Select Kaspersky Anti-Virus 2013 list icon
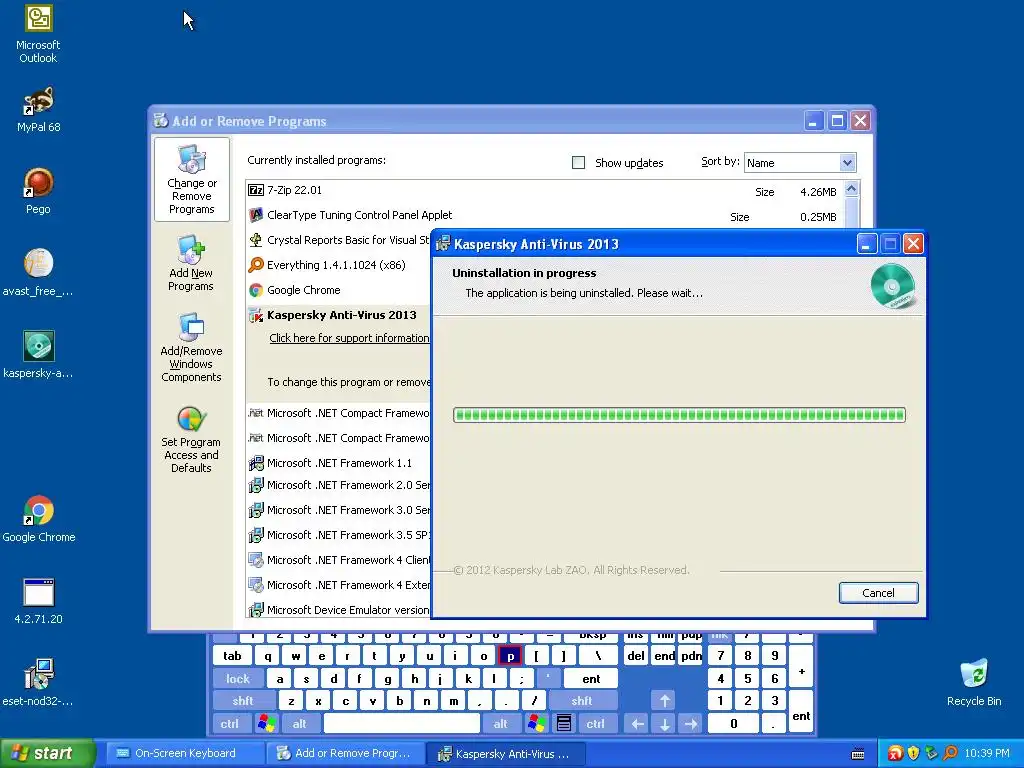Image resolution: width=1024 pixels, height=768 pixels. [256, 315]
